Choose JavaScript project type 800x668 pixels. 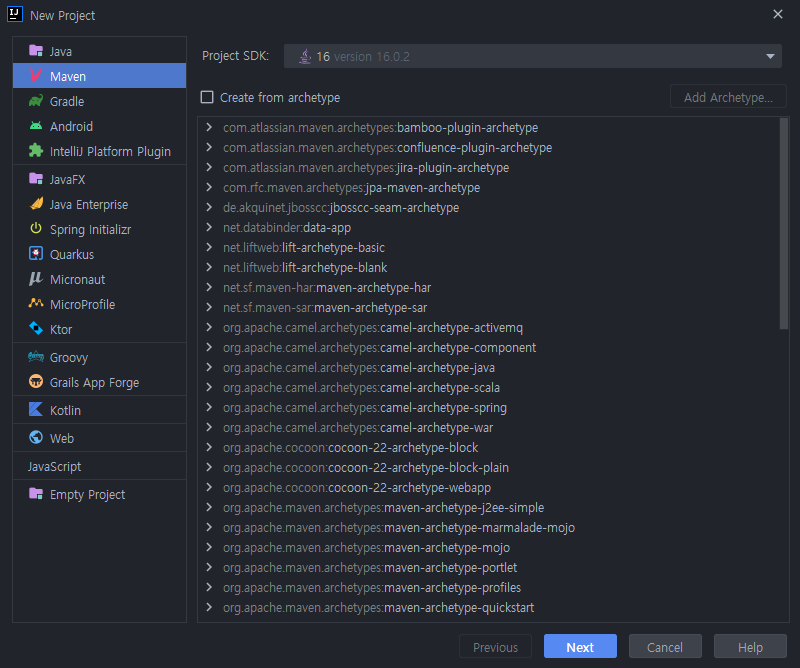54,466
